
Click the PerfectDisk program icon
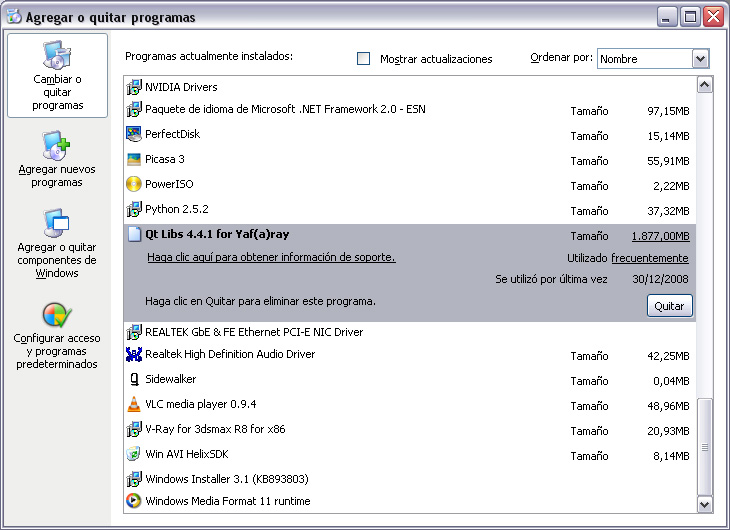coord(134,134)
